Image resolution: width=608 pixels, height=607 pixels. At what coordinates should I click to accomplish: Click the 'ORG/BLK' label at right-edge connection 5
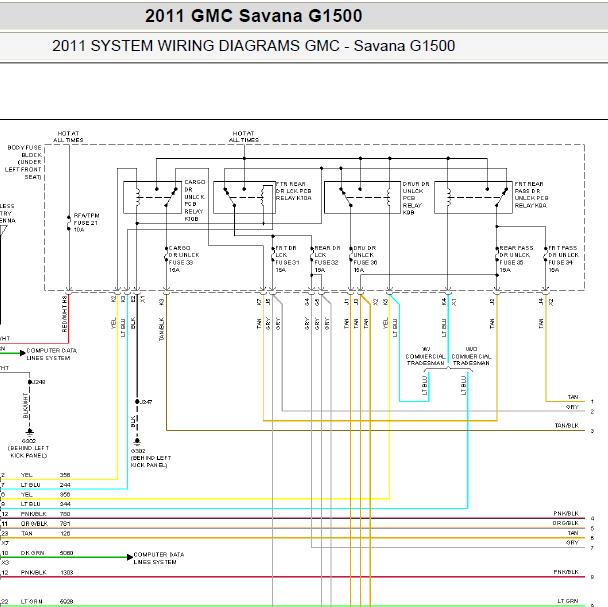click(x=566, y=523)
